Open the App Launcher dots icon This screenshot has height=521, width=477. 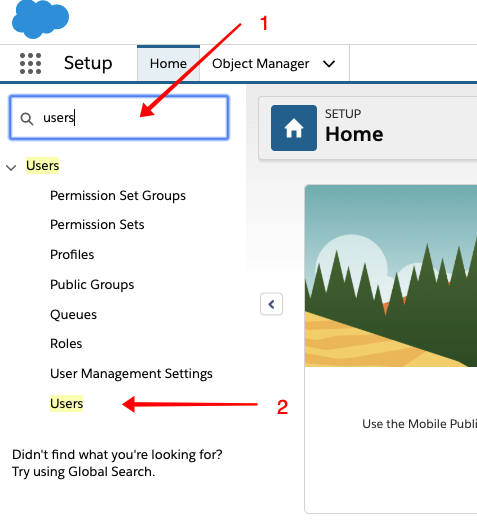[30, 63]
